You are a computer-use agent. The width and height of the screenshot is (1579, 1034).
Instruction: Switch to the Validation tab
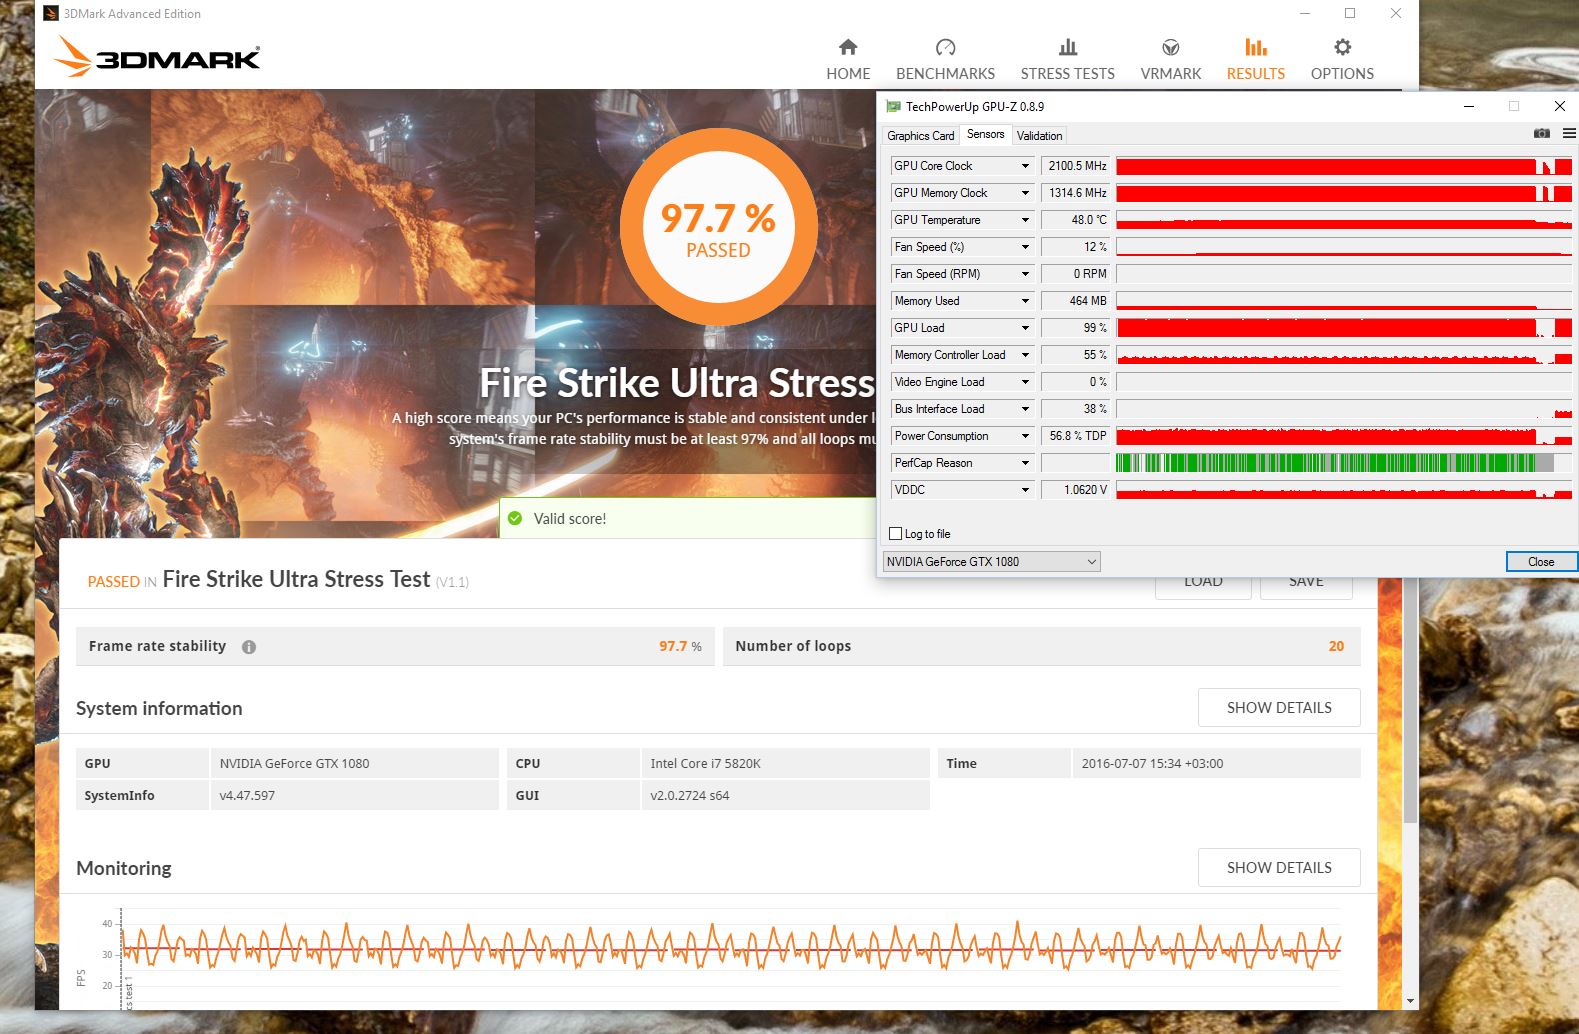(x=1039, y=136)
